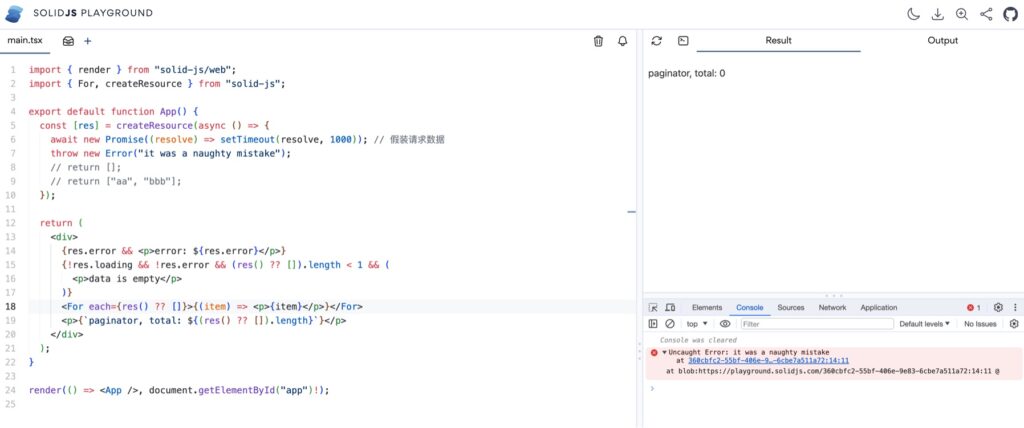The width and height of the screenshot is (1024, 428).
Task: Add a new tab with the plus icon
Action: tap(88, 41)
